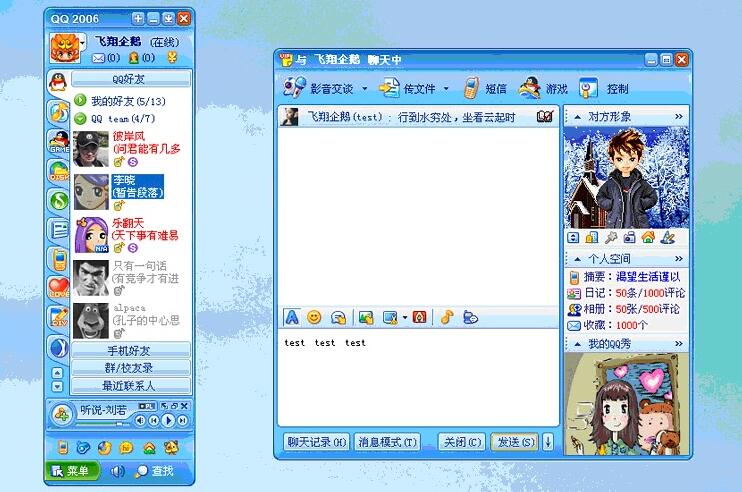Screen dimensions: 742x492
Task: Click the bottom blue pet shortcut icon
Action: click(x=83, y=447)
